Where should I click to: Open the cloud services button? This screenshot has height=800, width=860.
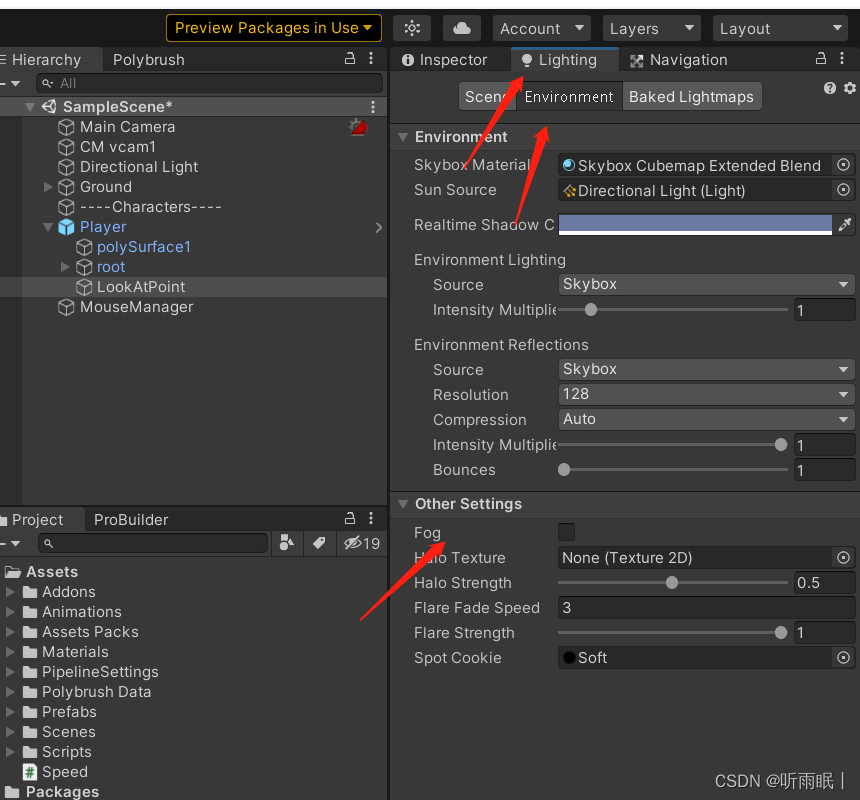click(462, 28)
